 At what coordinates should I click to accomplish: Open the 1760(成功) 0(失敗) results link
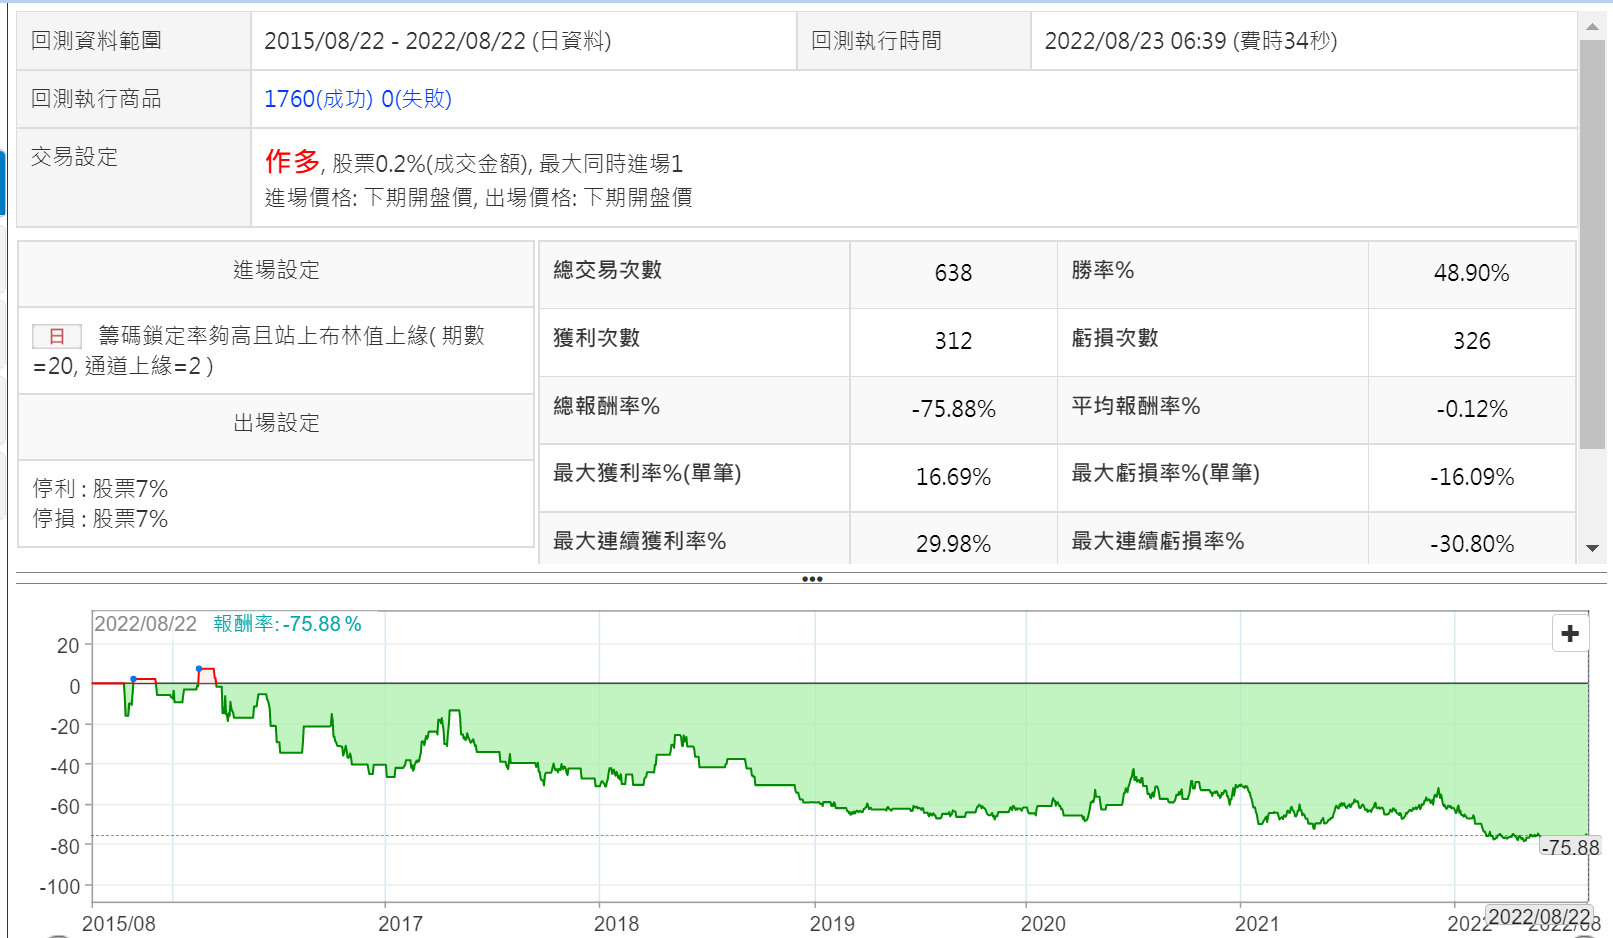click(358, 99)
